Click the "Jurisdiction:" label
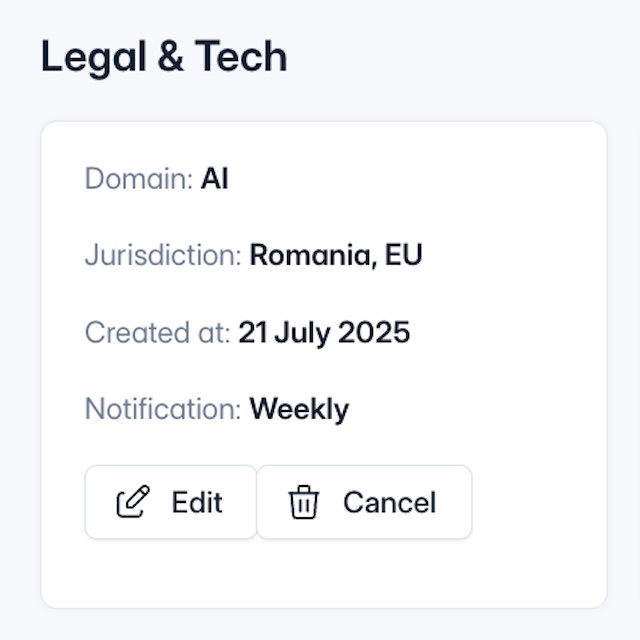640x640 pixels. tap(163, 255)
